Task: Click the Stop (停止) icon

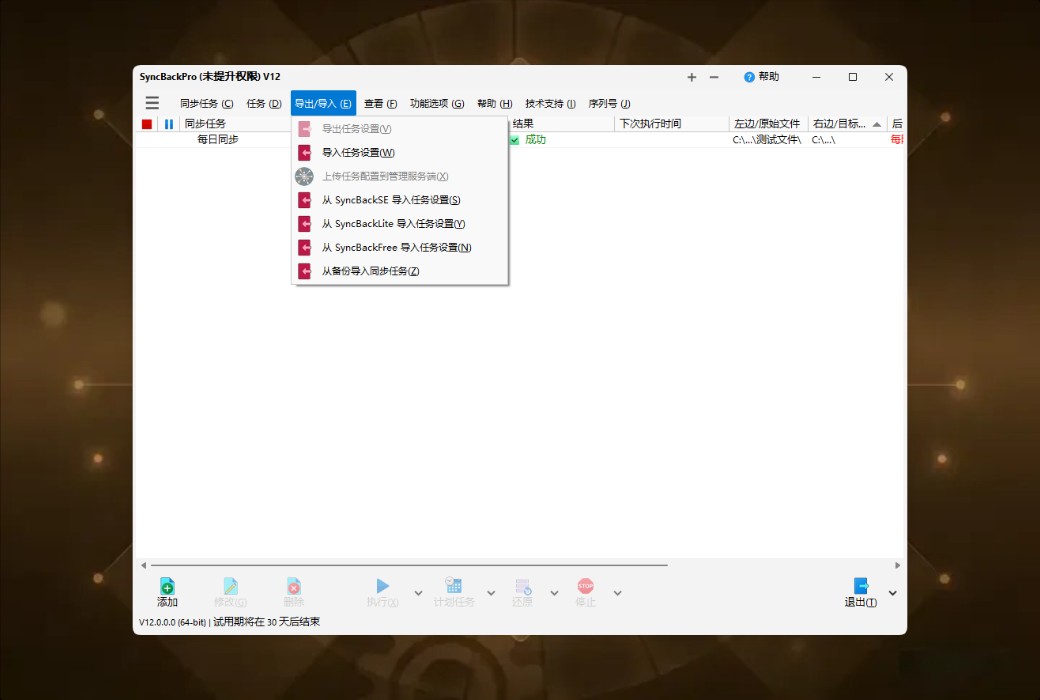Action: click(585, 588)
